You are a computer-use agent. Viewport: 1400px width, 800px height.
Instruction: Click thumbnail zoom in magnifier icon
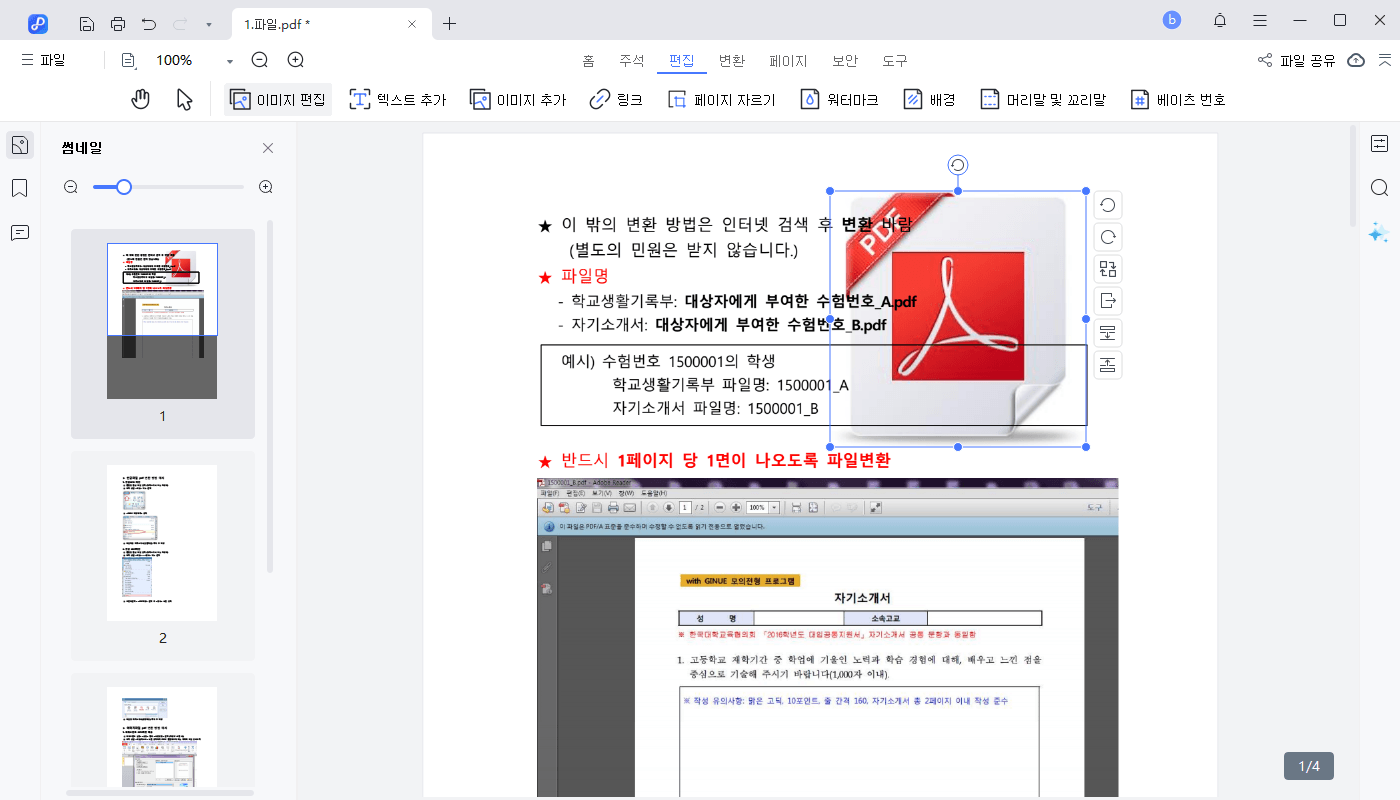click(x=266, y=187)
